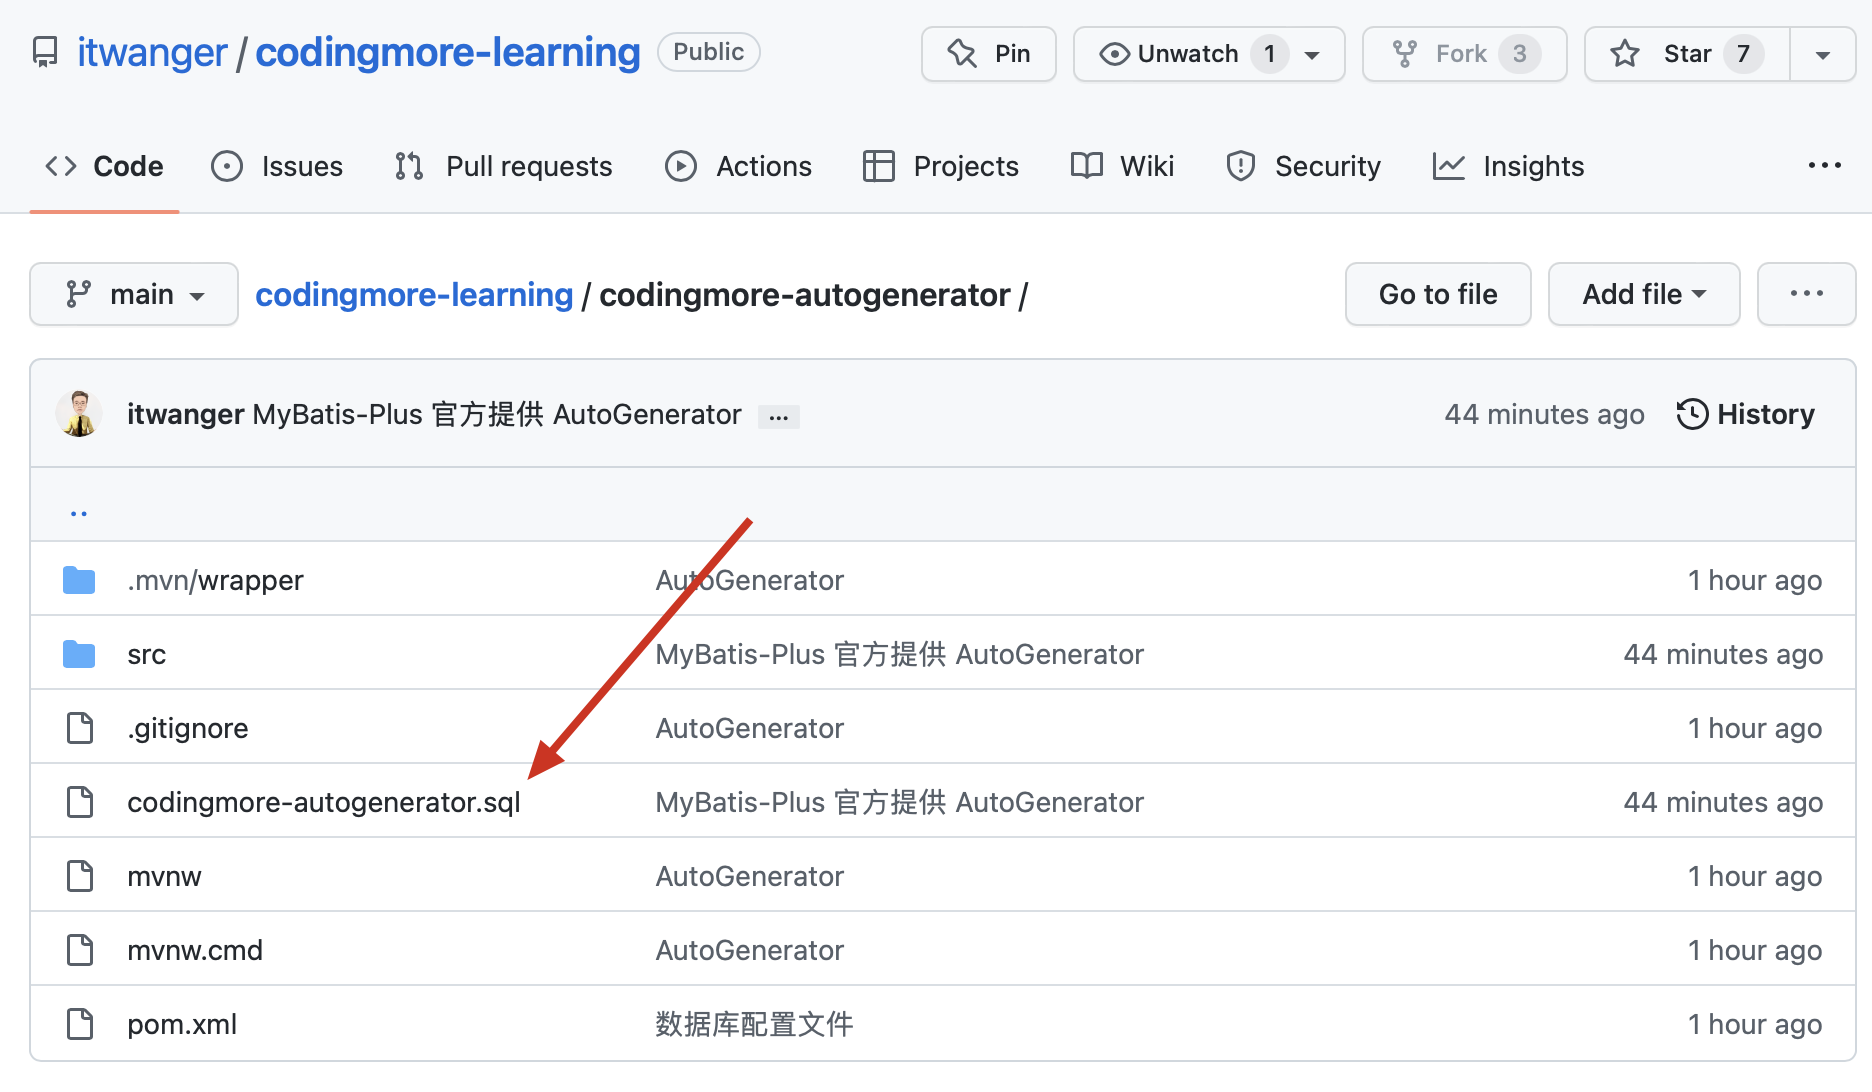Click the src folder icon
1872x1092 pixels.
pos(79,654)
